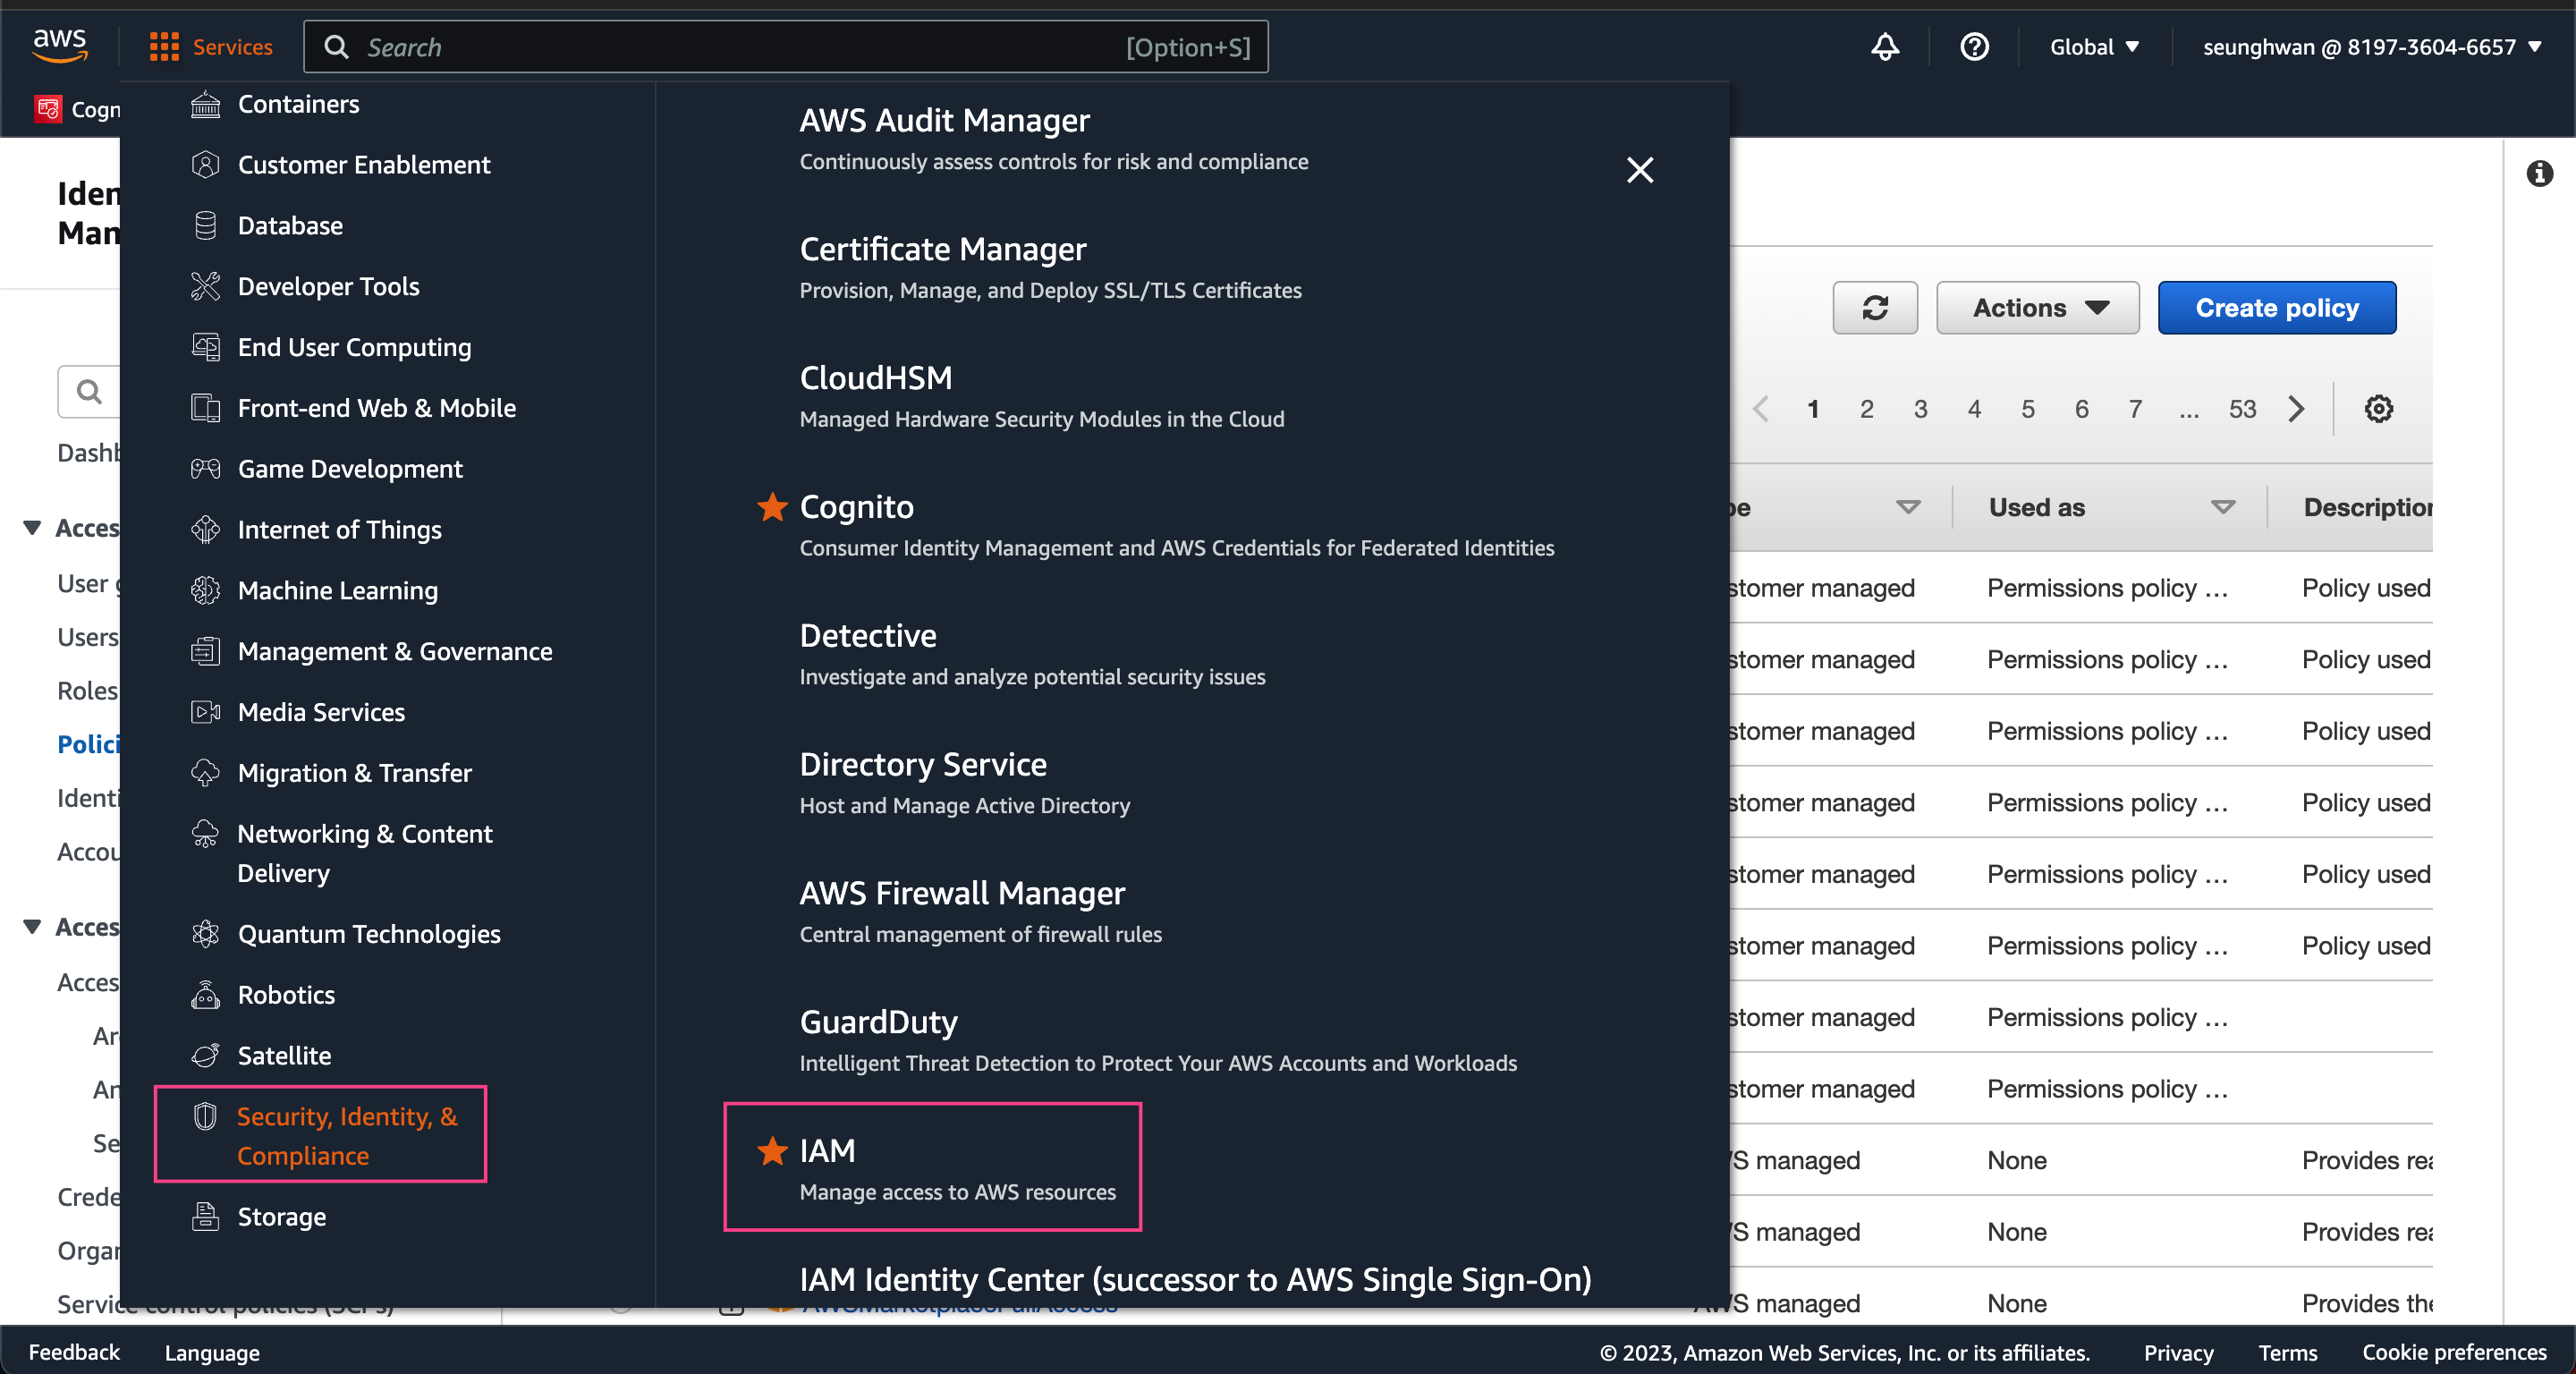Click the notifications bell icon
The image size is (2576, 1374).
(1885, 47)
